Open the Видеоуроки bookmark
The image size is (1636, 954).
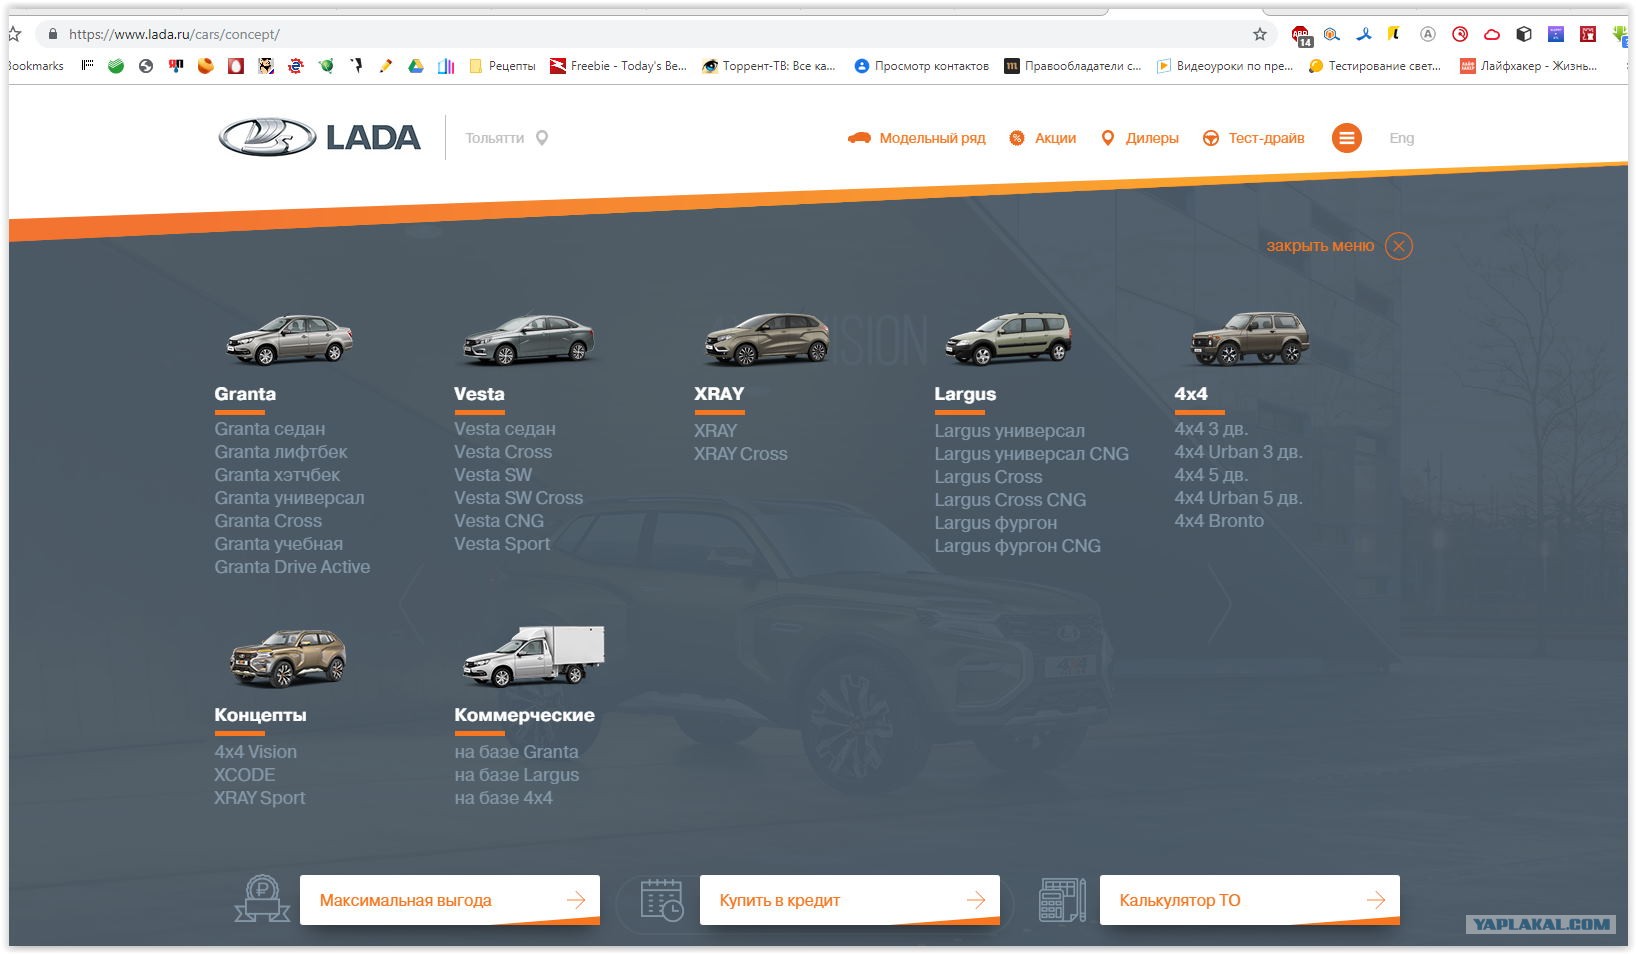1225,66
